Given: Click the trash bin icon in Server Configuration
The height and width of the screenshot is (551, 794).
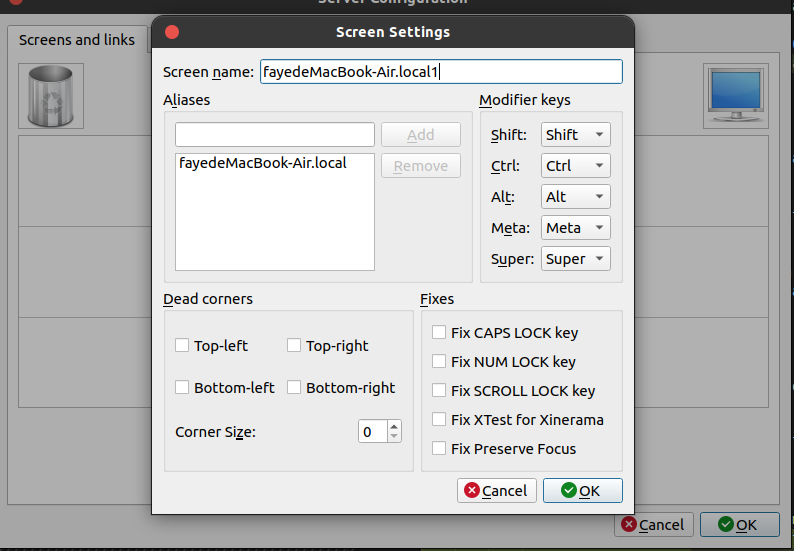Looking at the screenshot, I should click(x=51, y=96).
